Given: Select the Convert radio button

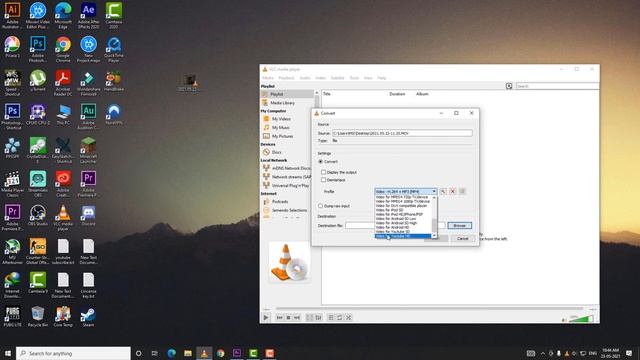Looking at the screenshot, I should coord(320,162).
